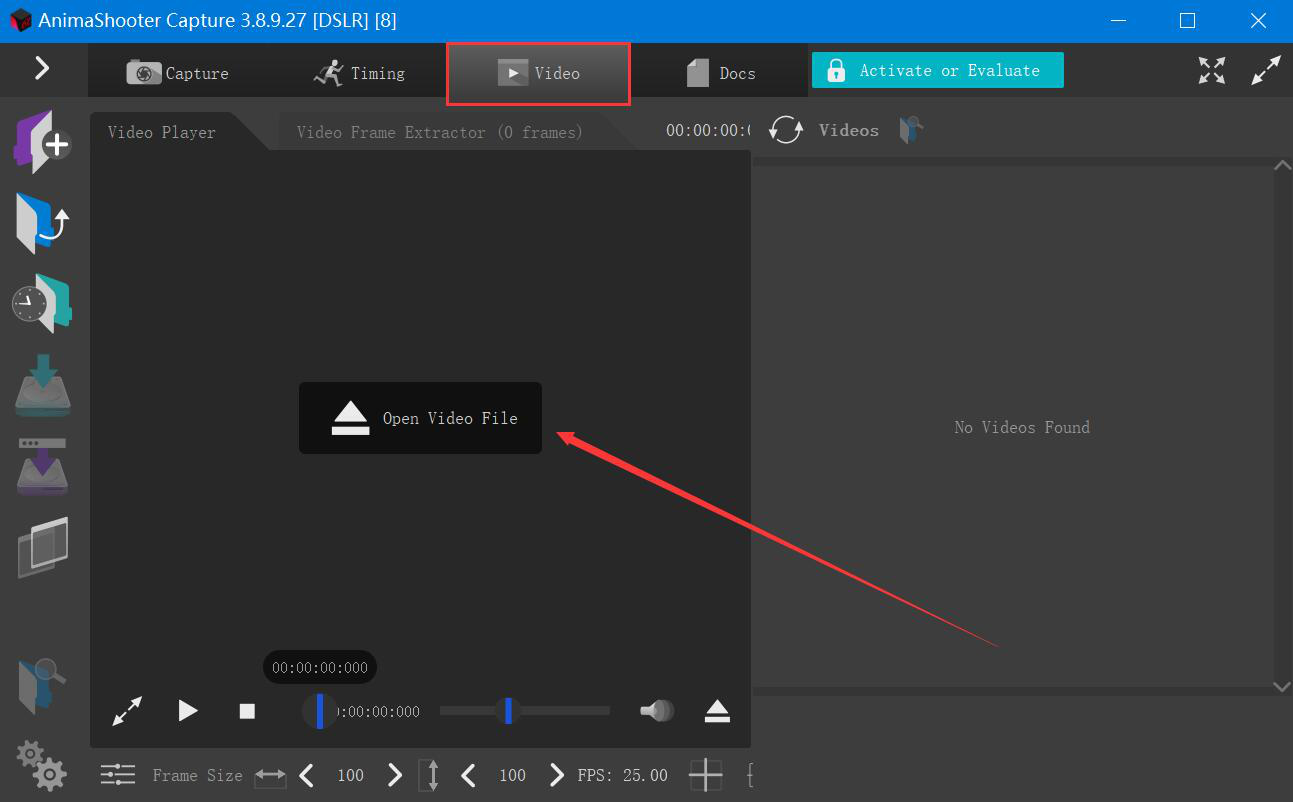Screen dimensions: 1293x802
Task: Click the crosshair grid icon in bottom bar
Action: tap(705, 775)
